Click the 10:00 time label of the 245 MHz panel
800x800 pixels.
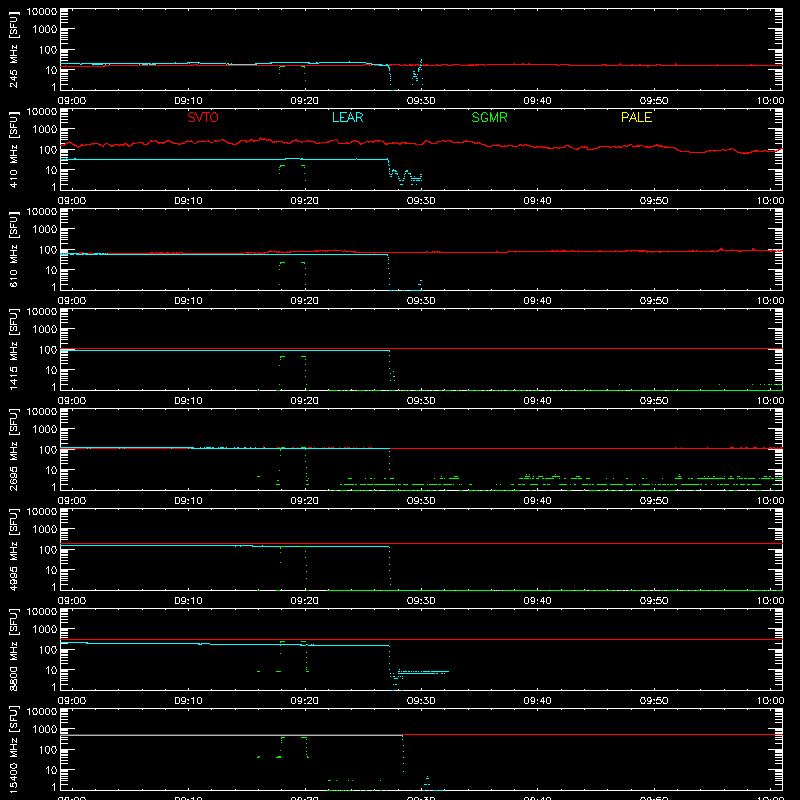[x=770, y=101]
